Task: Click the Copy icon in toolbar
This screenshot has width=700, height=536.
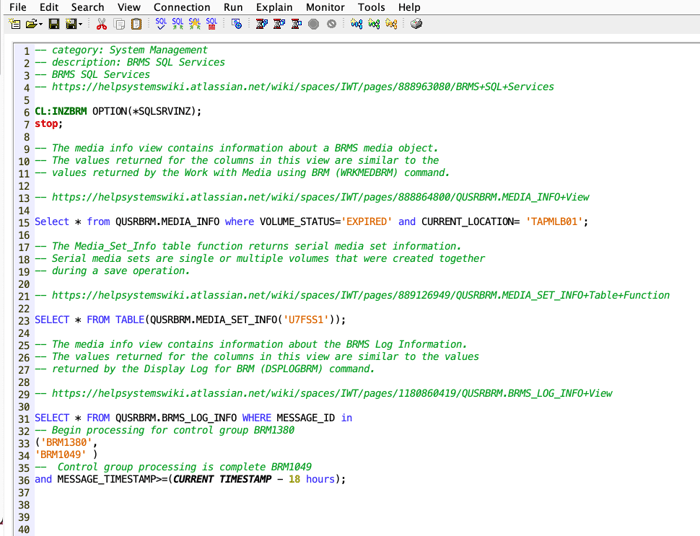Action: [119, 23]
